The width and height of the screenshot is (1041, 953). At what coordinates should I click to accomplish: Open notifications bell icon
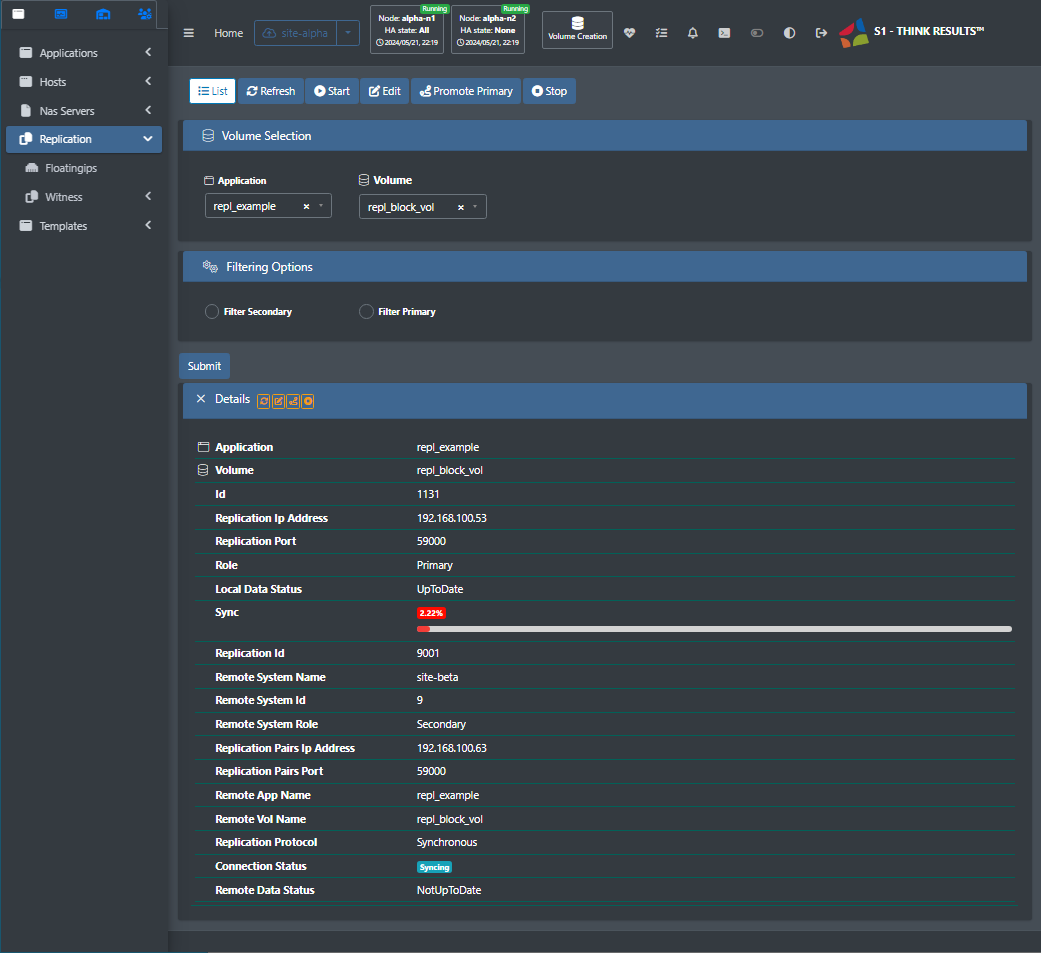[692, 33]
